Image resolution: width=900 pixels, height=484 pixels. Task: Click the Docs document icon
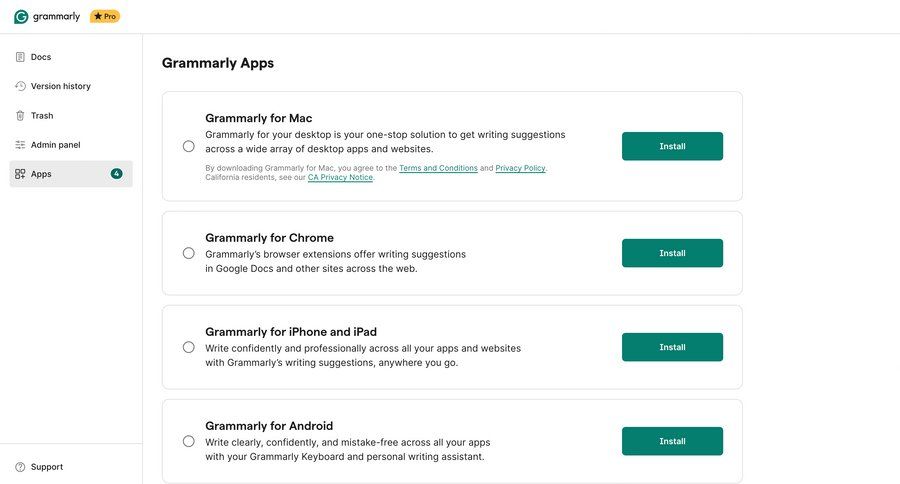[x=20, y=57]
